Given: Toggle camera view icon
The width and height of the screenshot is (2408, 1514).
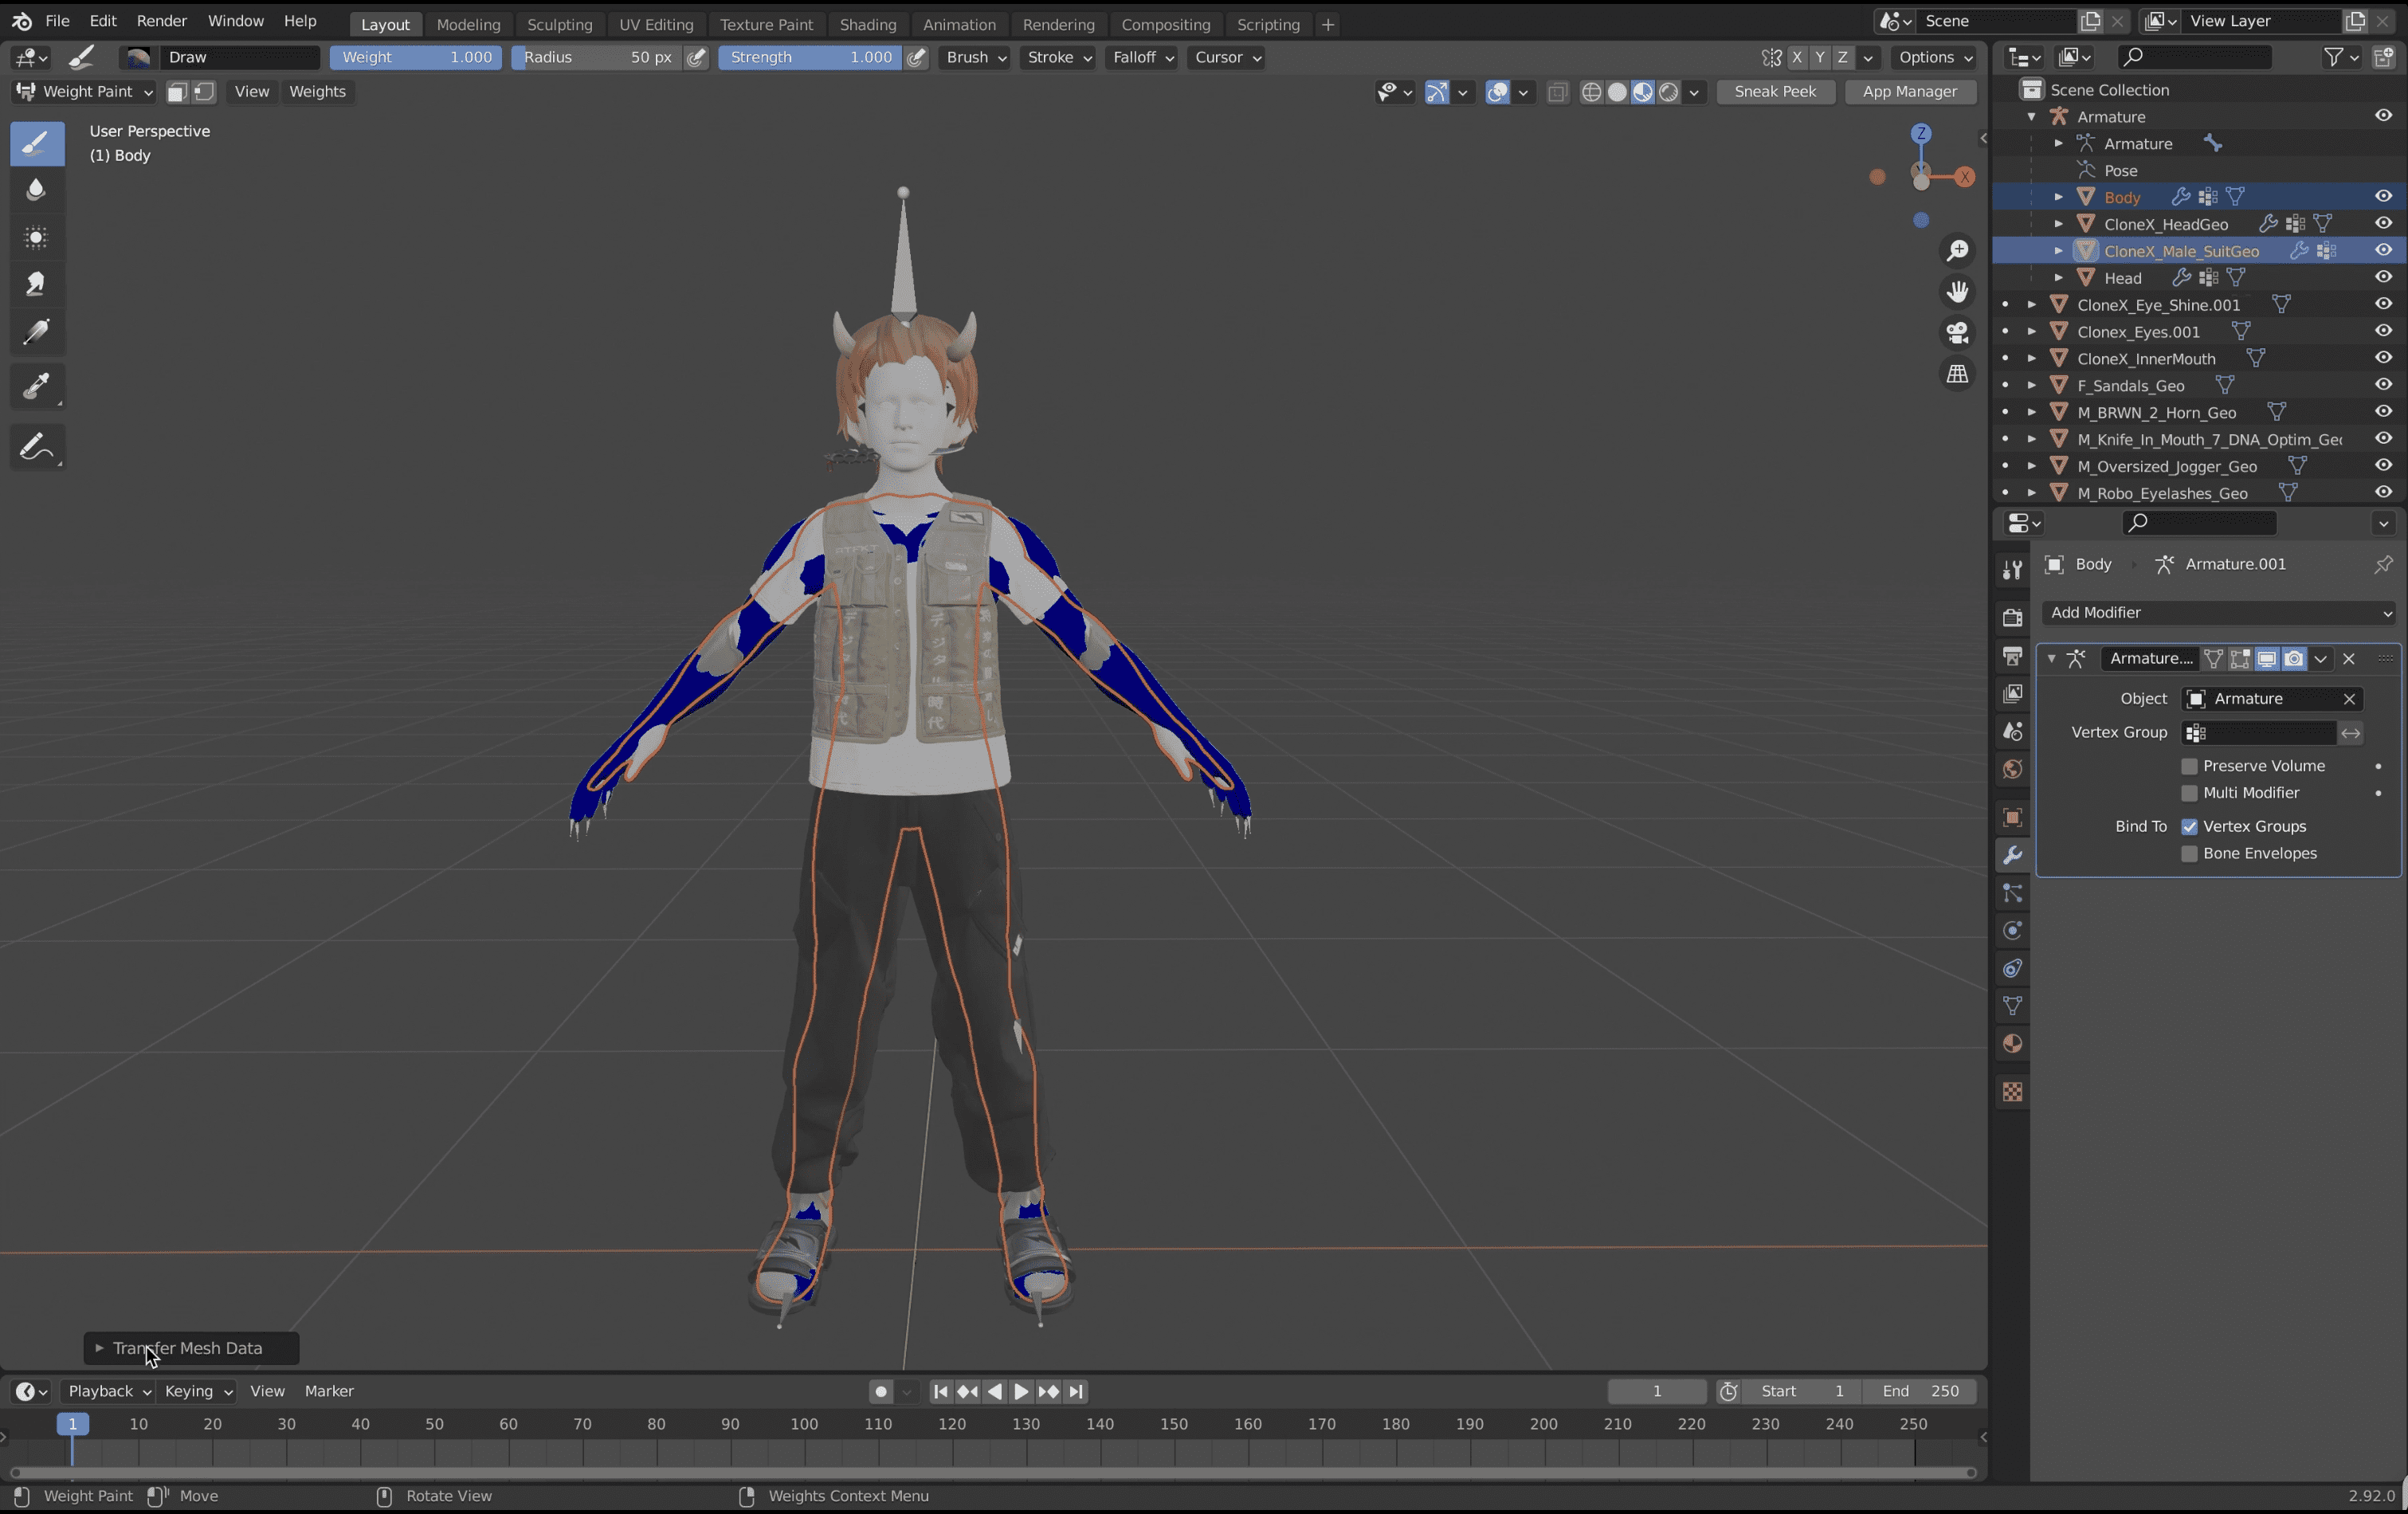Looking at the screenshot, I should (1957, 332).
